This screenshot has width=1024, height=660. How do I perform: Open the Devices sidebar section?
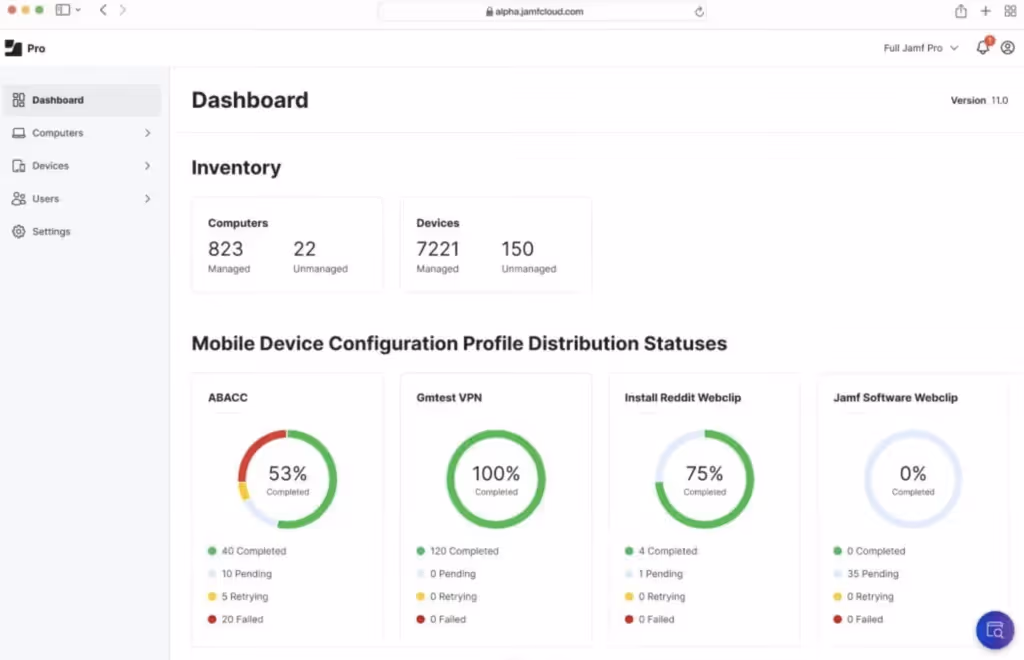(82, 166)
